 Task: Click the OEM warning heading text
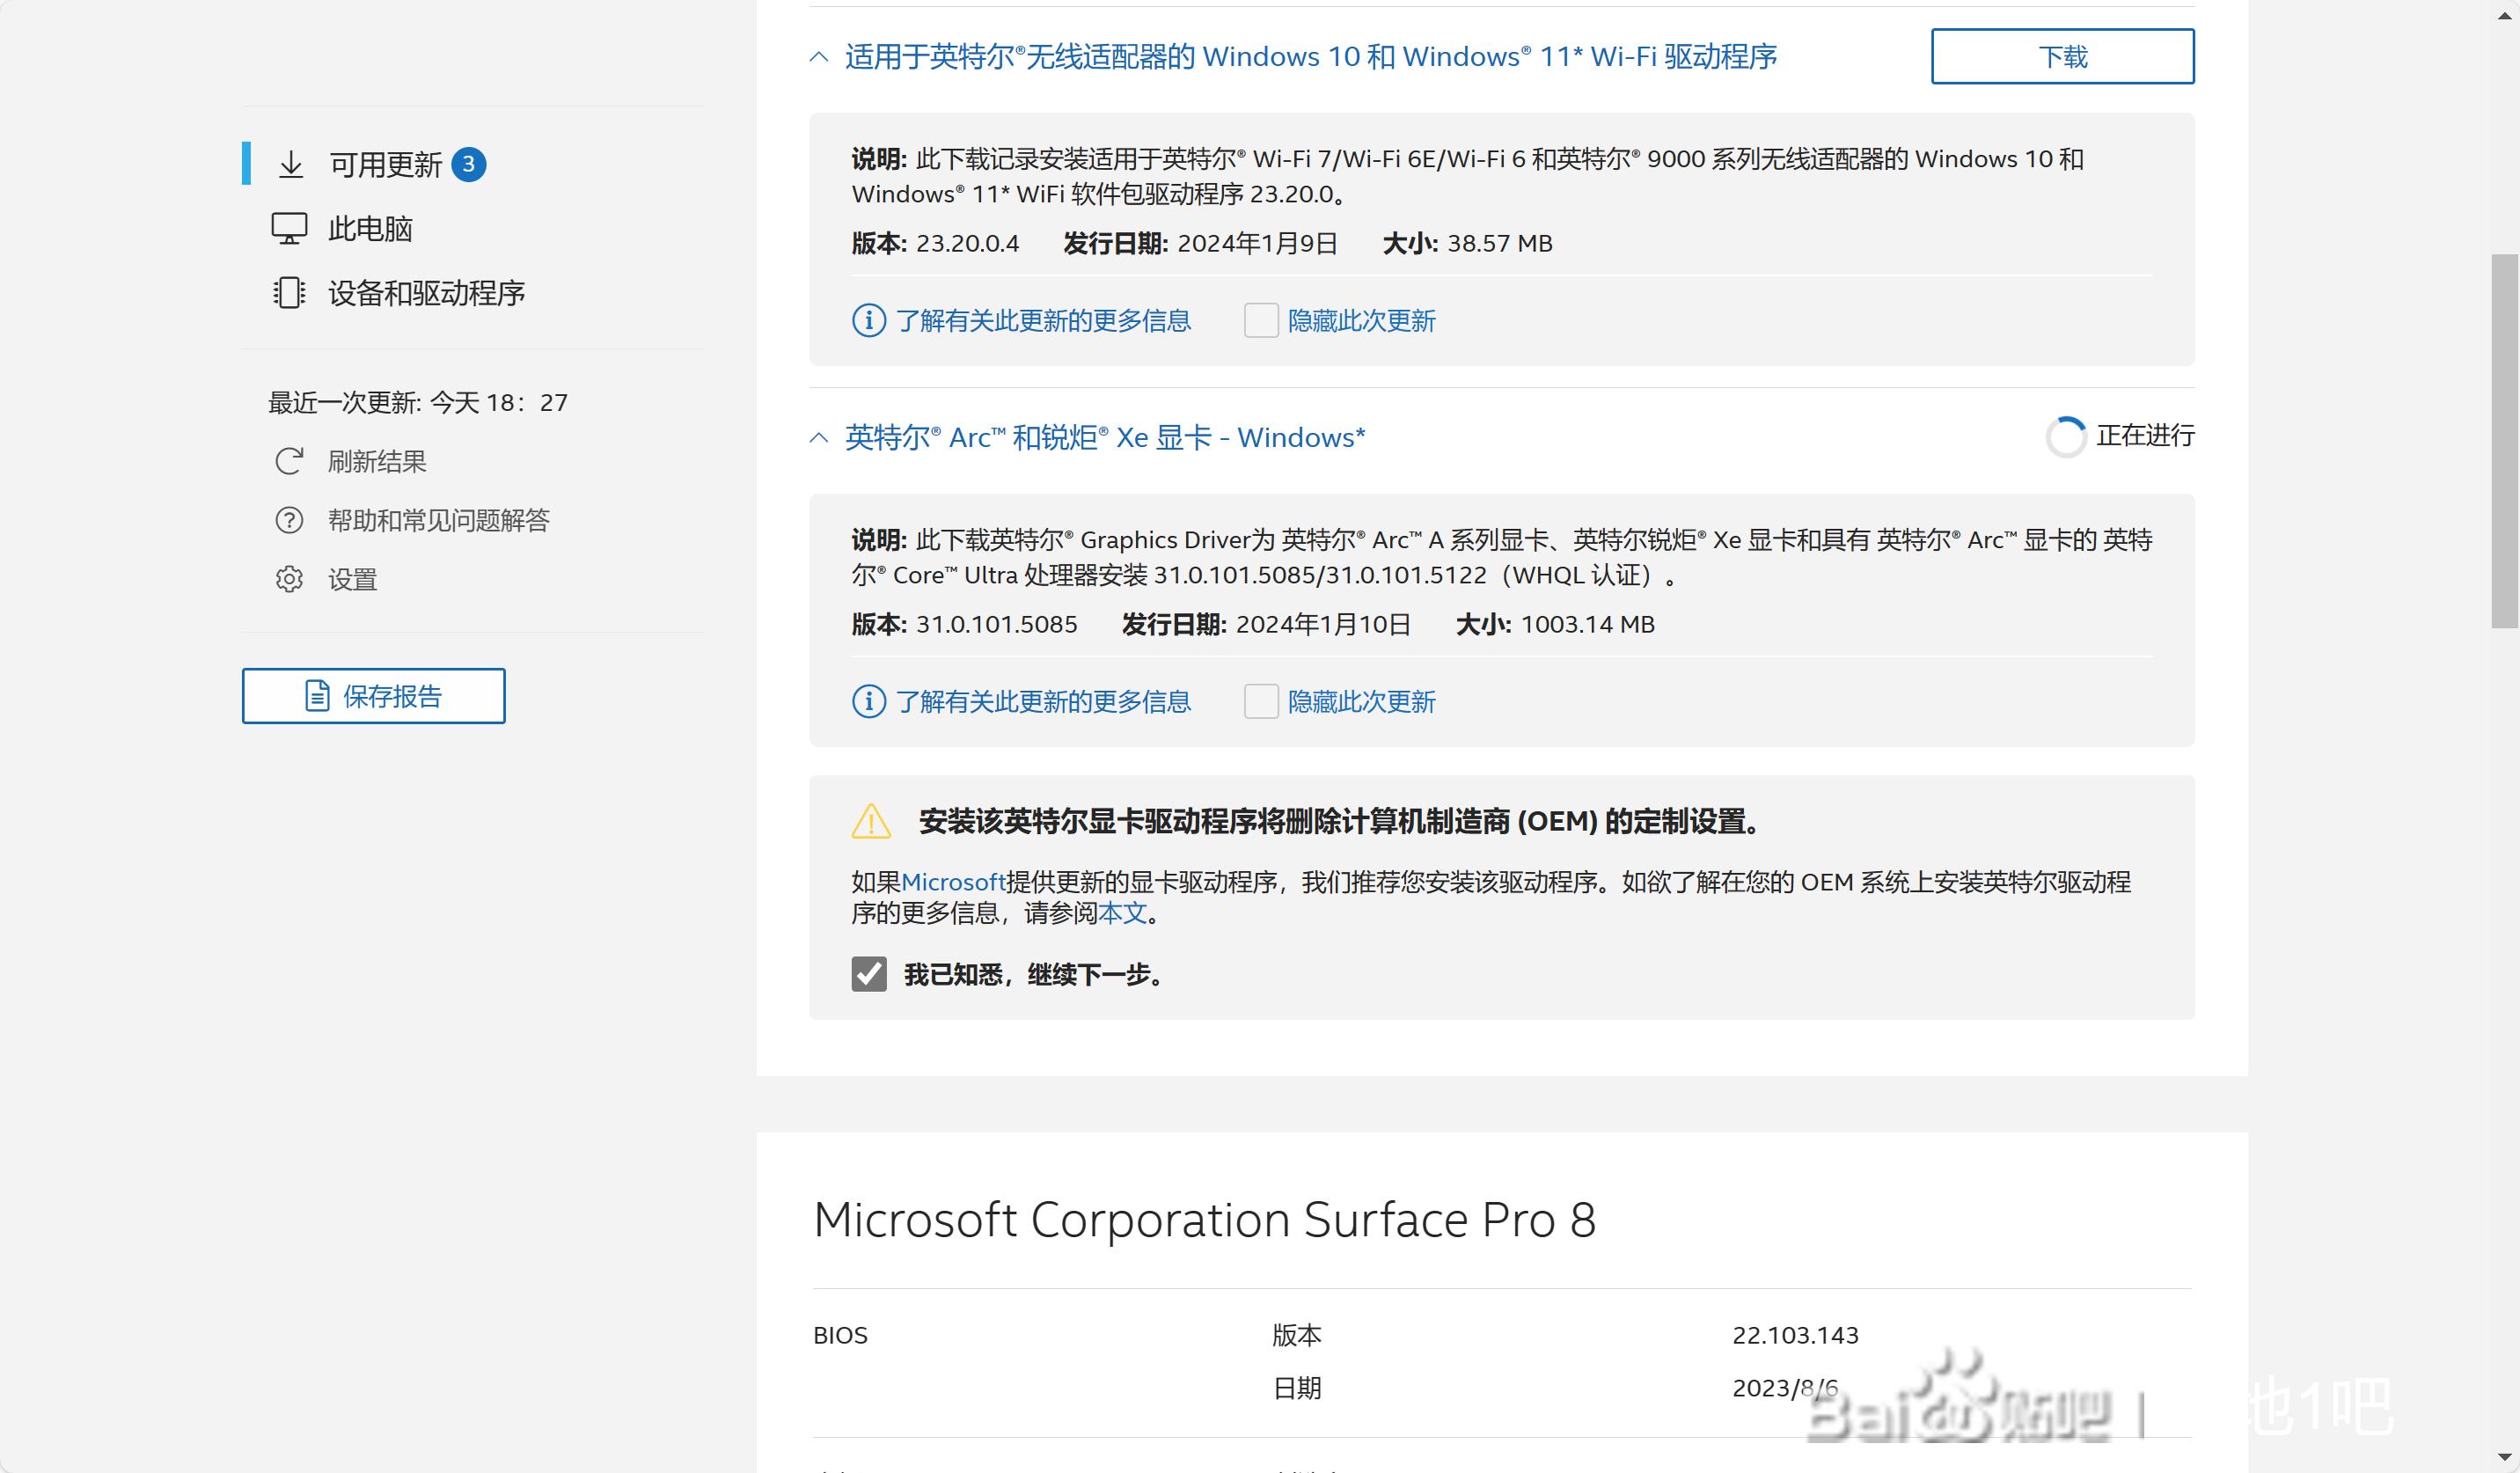pyautogui.click(x=1339, y=822)
